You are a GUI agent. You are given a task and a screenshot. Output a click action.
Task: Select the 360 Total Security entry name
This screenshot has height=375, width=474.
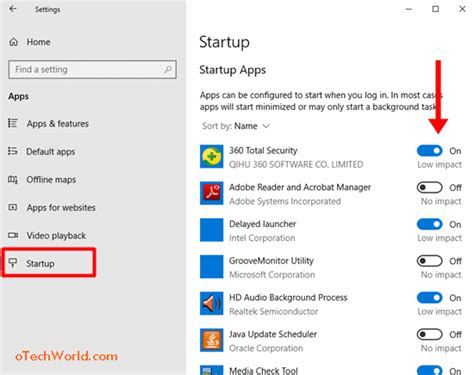pyautogui.click(x=263, y=150)
